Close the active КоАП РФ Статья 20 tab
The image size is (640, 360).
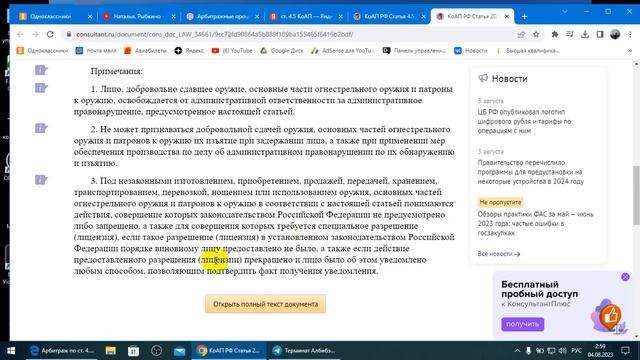pyautogui.click(x=507, y=16)
